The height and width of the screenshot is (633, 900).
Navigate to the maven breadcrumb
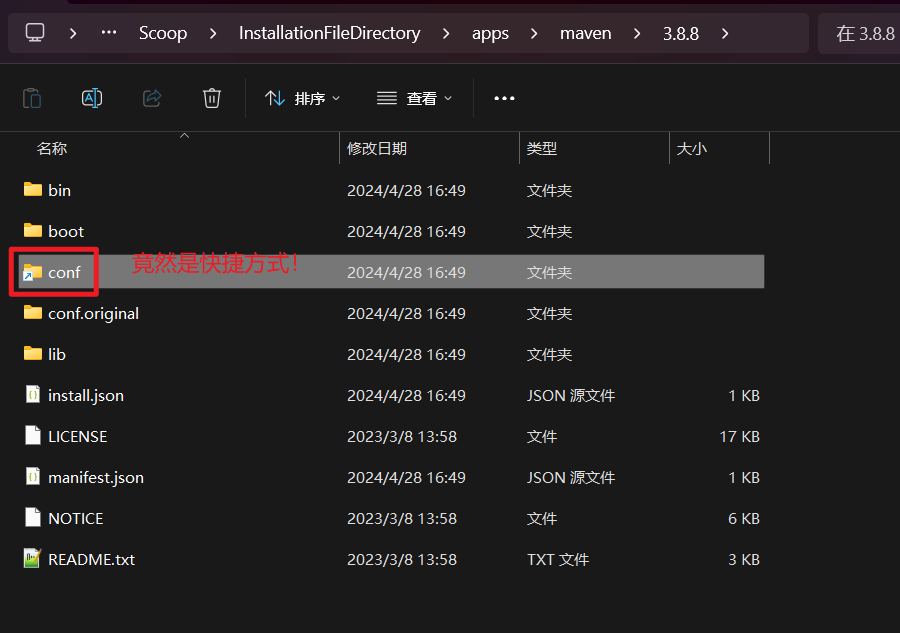585,33
